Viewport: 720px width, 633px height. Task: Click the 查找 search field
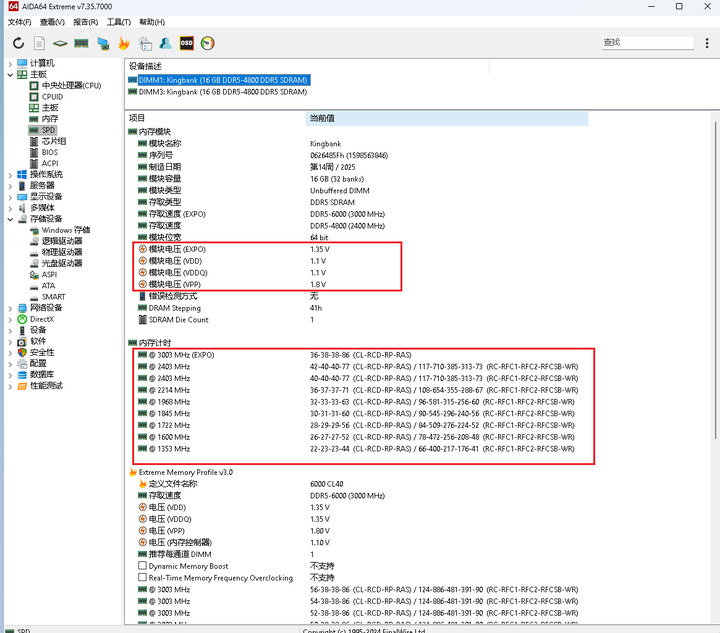[647, 43]
